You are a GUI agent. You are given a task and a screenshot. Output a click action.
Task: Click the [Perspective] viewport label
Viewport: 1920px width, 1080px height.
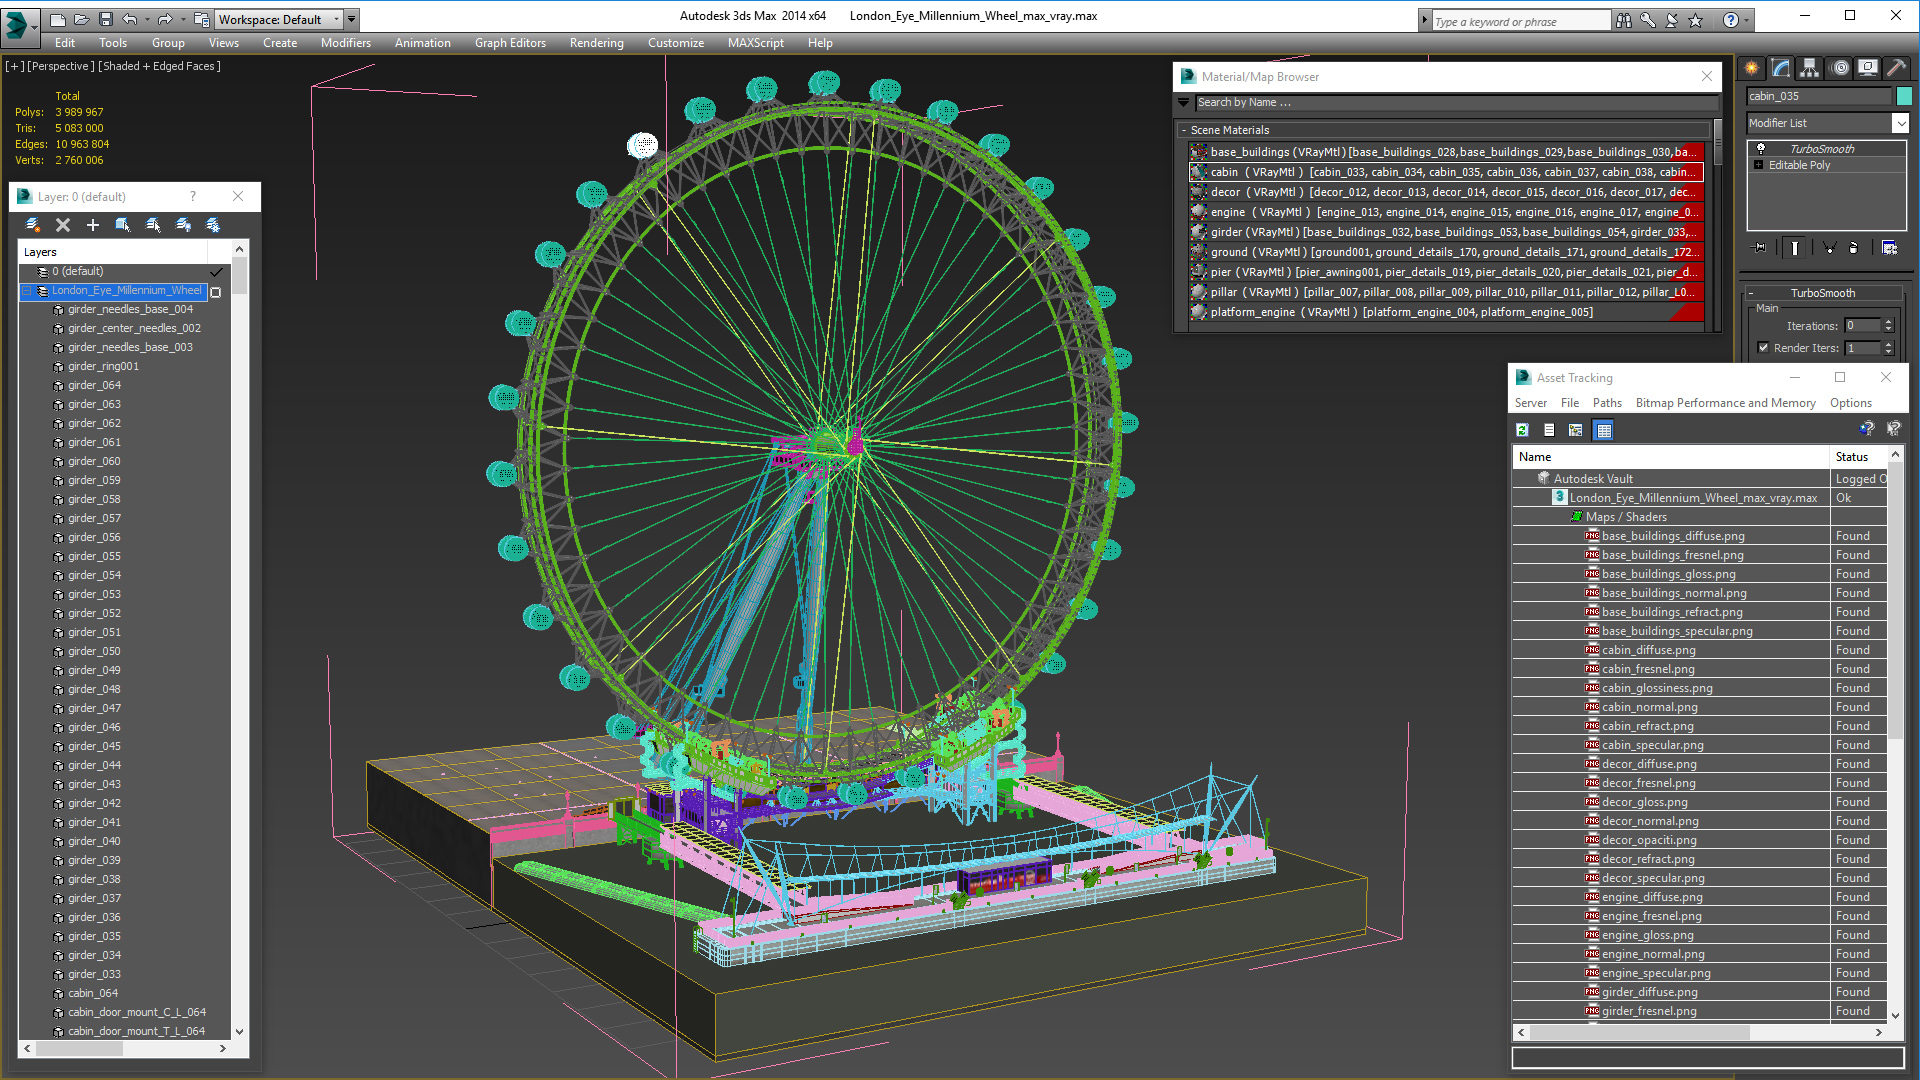click(x=61, y=66)
